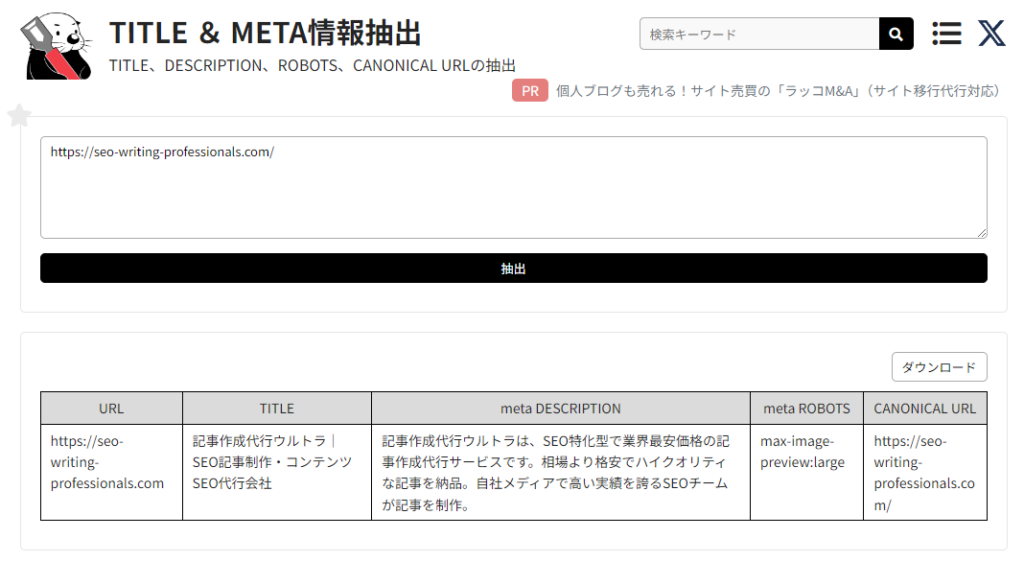1024x561 pixels.
Task: Click the red PR badge
Action: pyautogui.click(x=530, y=91)
